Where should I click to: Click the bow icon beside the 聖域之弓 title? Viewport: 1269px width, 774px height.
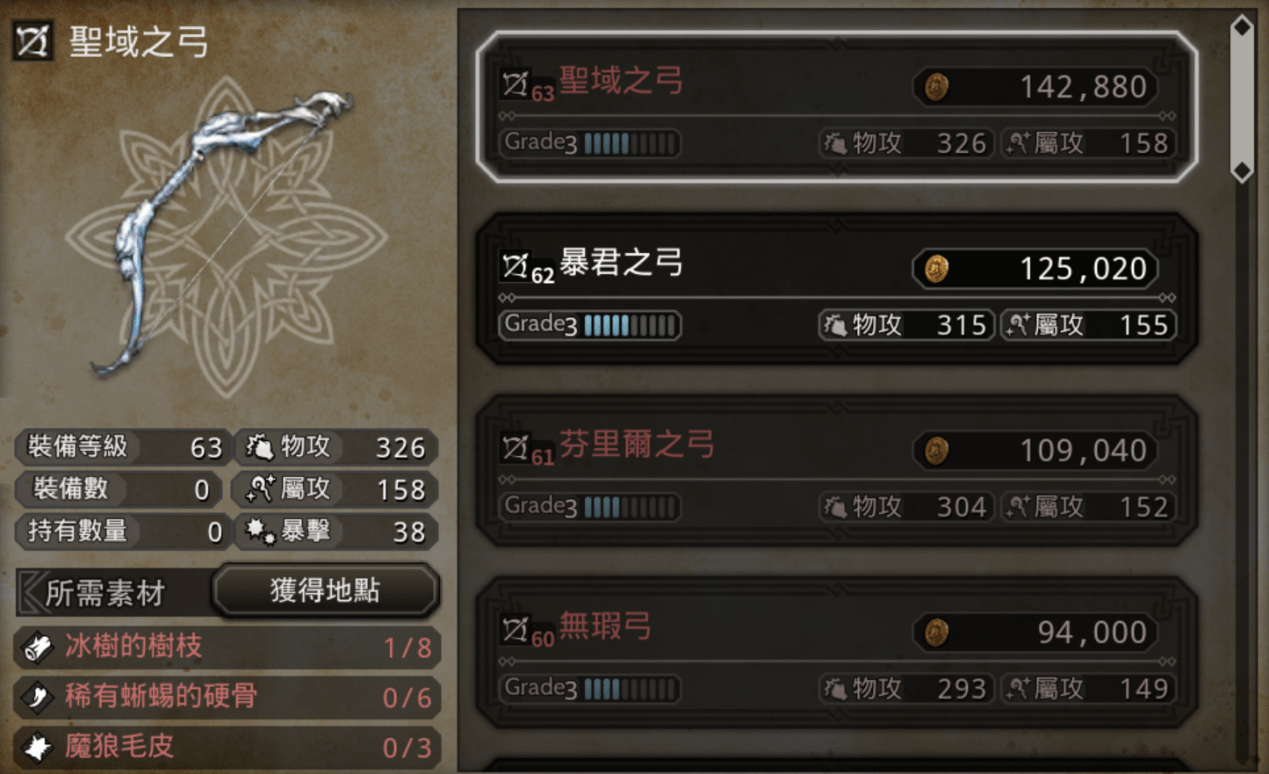33,43
